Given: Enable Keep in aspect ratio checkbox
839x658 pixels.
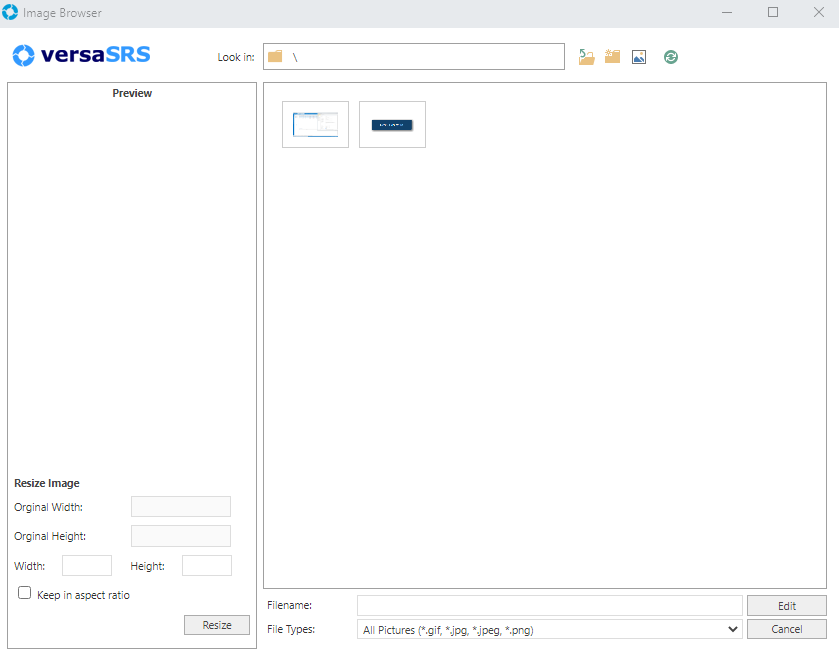Looking at the screenshot, I should (25, 593).
